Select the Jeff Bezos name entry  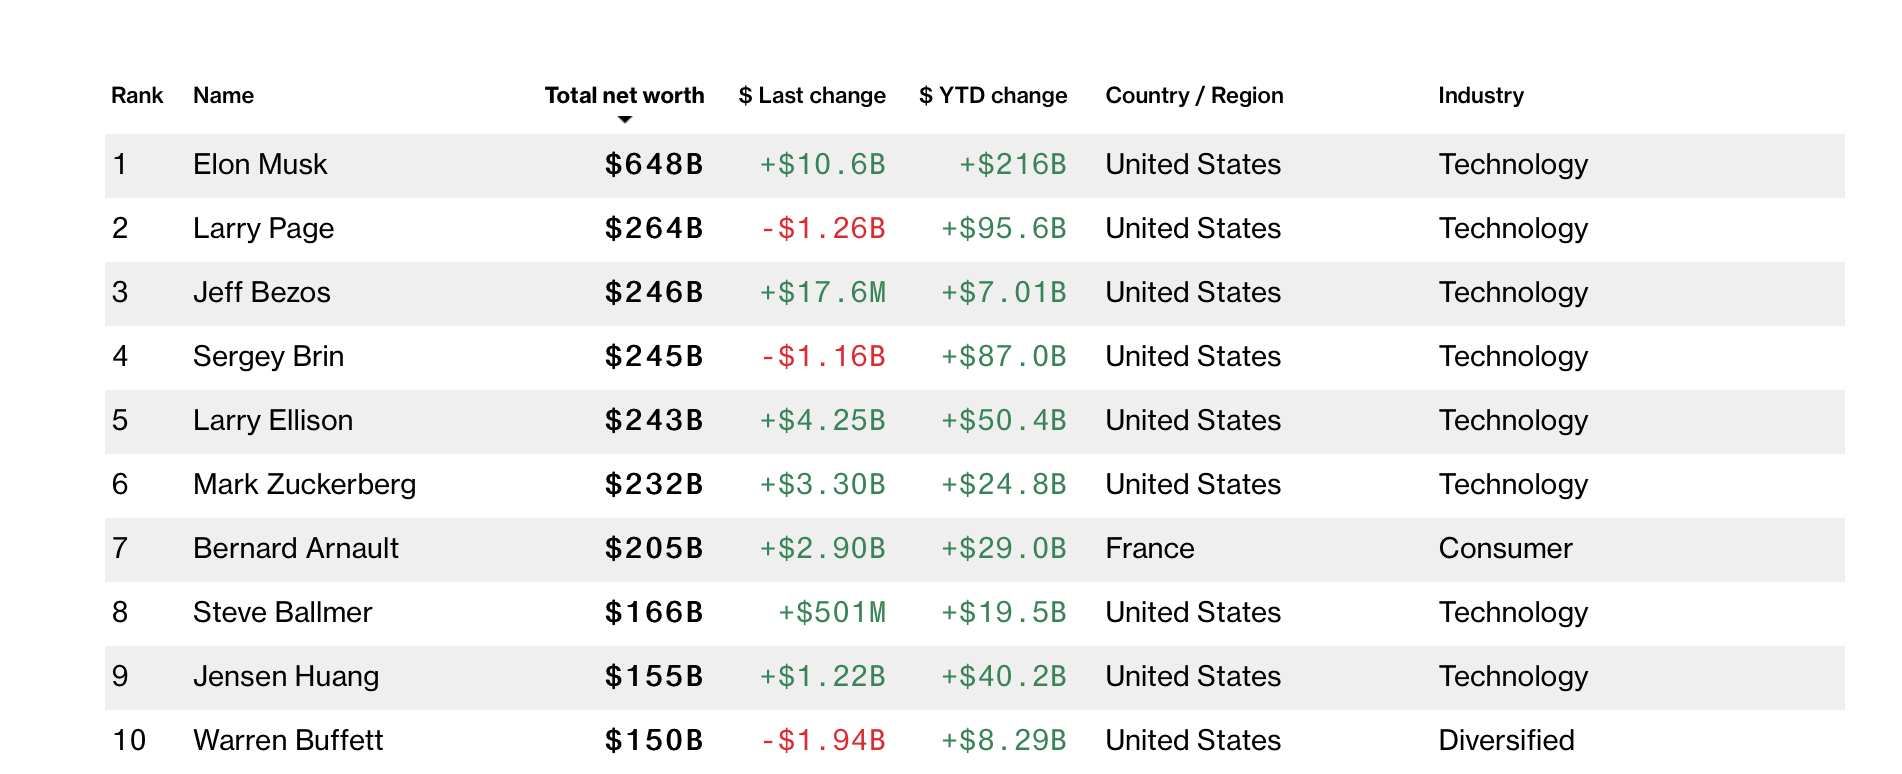261,293
